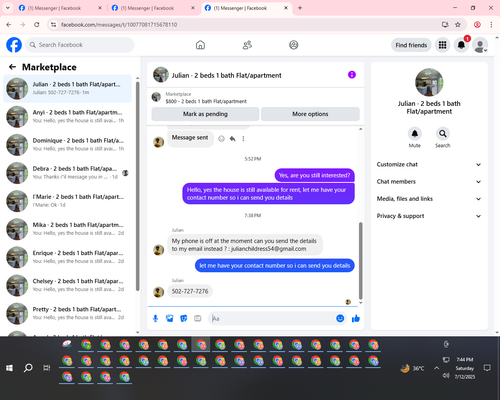
Task: Click Find friends button
Action: click(x=411, y=45)
